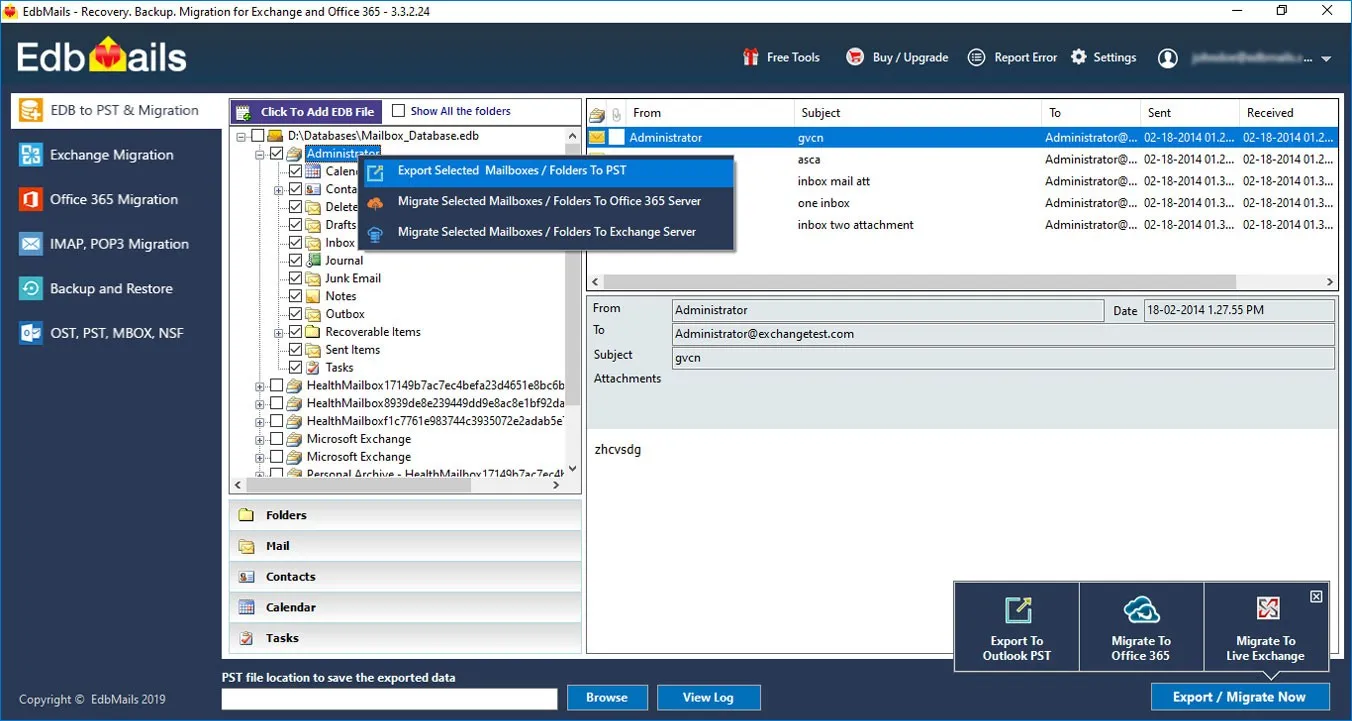Collapse the Administrator mailbox node
This screenshot has height=721, width=1352.
[260, 154]
